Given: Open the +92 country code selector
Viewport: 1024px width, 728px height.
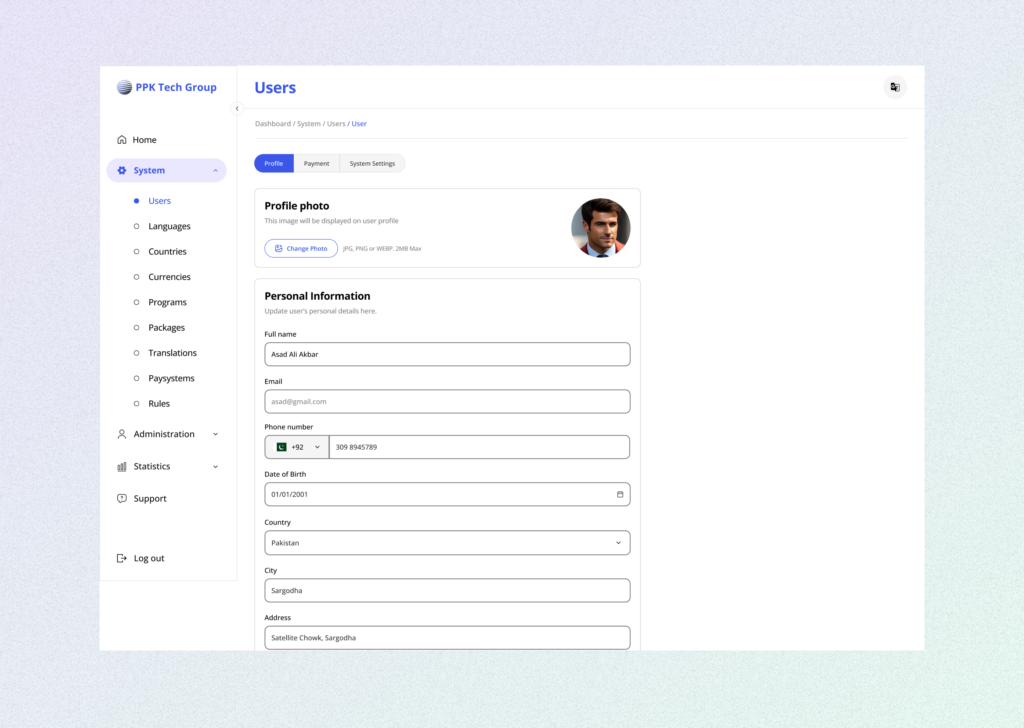Looking at the screenshot, I should point(297,447).
